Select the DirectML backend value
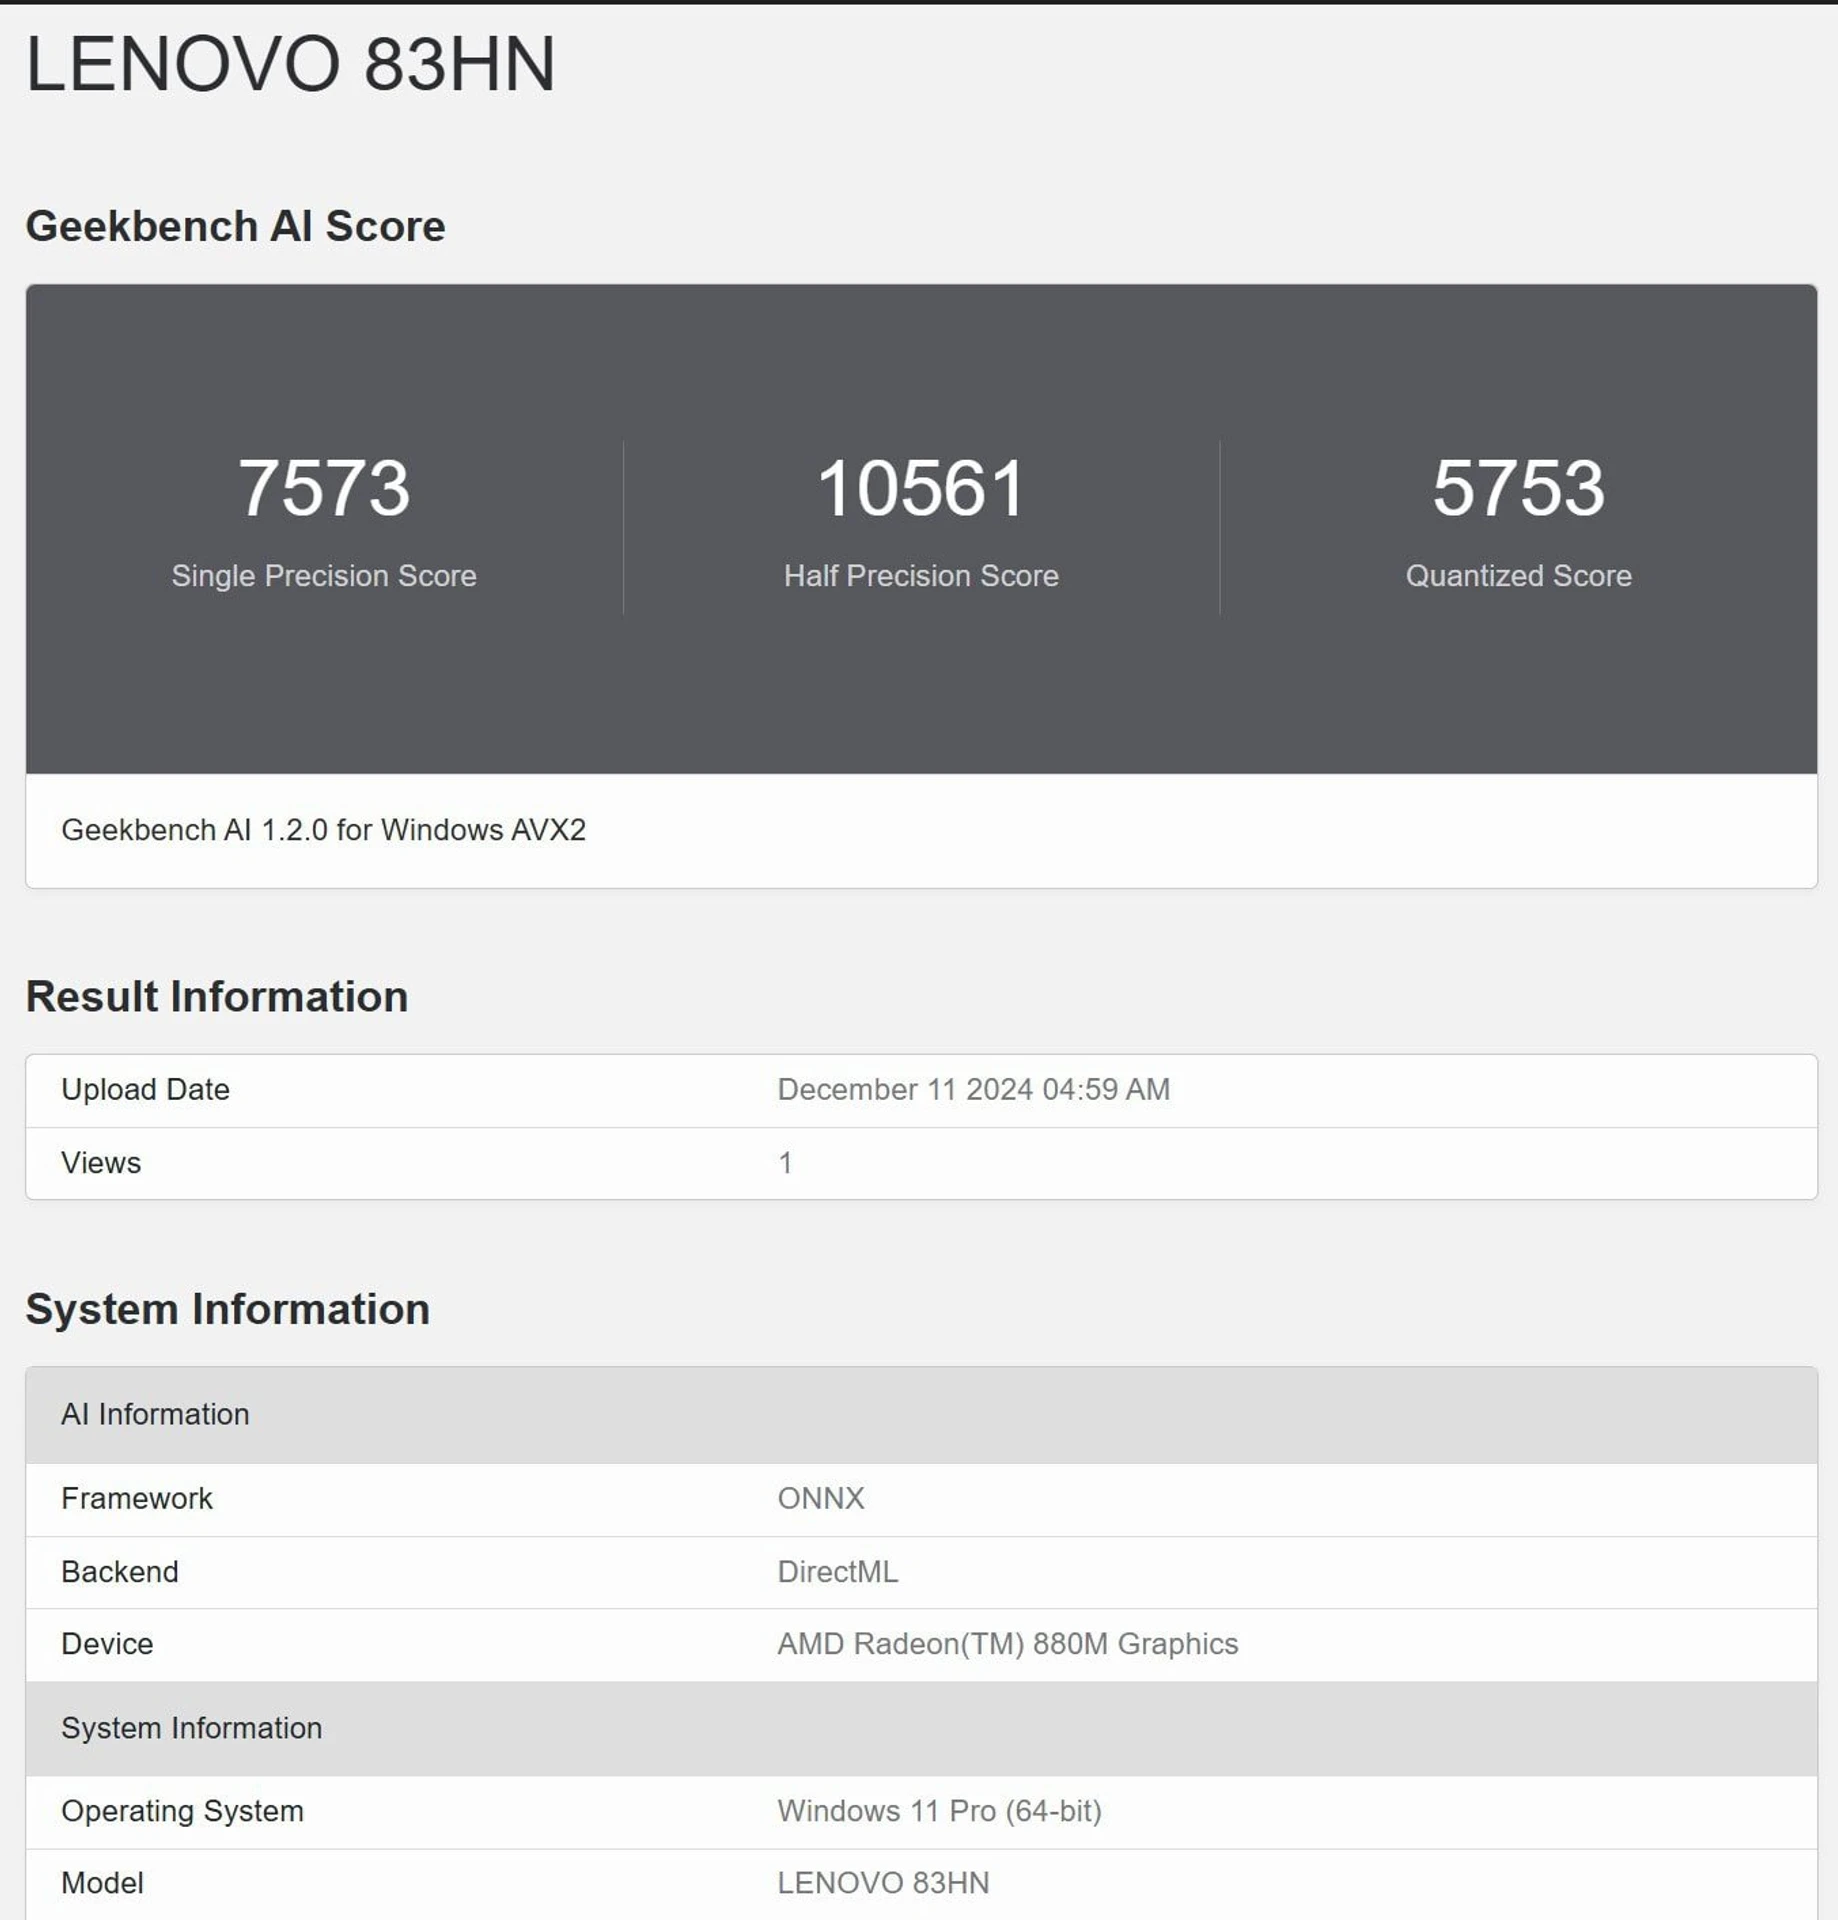This screenshot has height=1920, width=1838. (x=838, y=1572)
